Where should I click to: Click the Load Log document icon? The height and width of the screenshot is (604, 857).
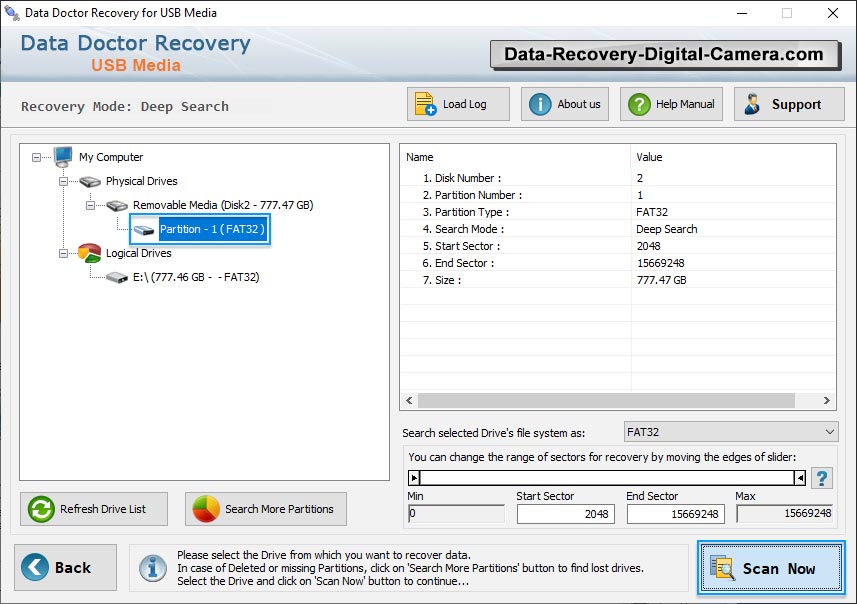tap(425, 104)
